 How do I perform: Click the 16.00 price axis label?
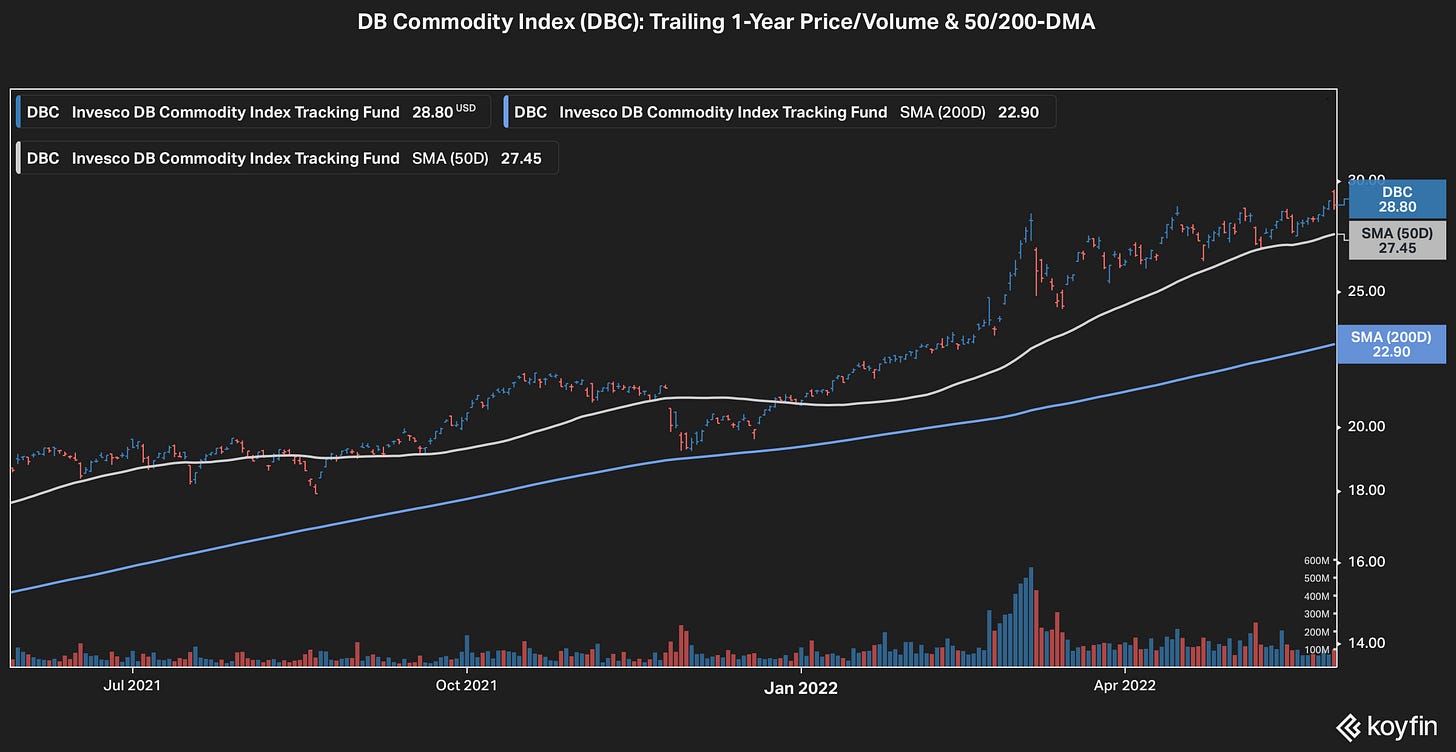click(x=1367, y=561)
